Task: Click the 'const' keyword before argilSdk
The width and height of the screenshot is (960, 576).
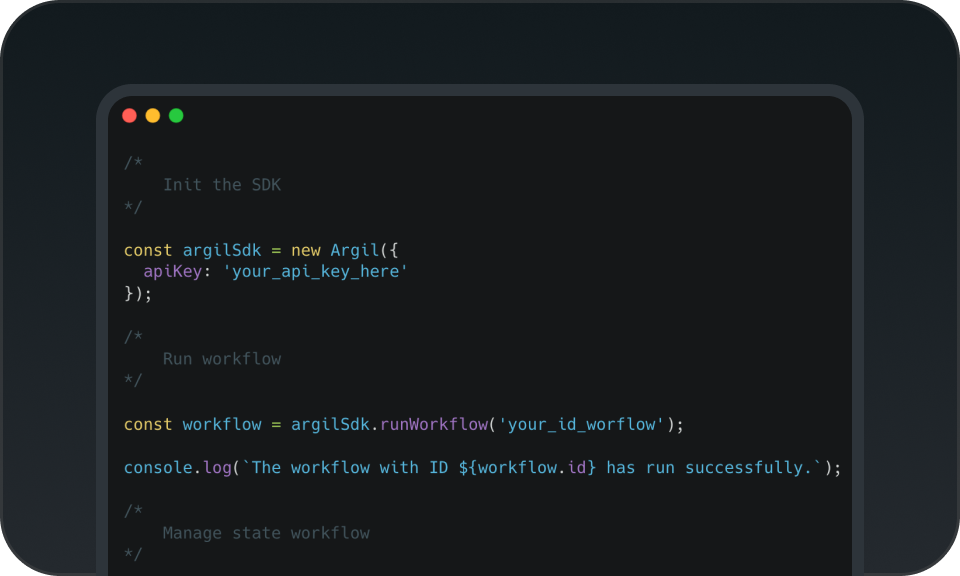Action: [148, 250]
